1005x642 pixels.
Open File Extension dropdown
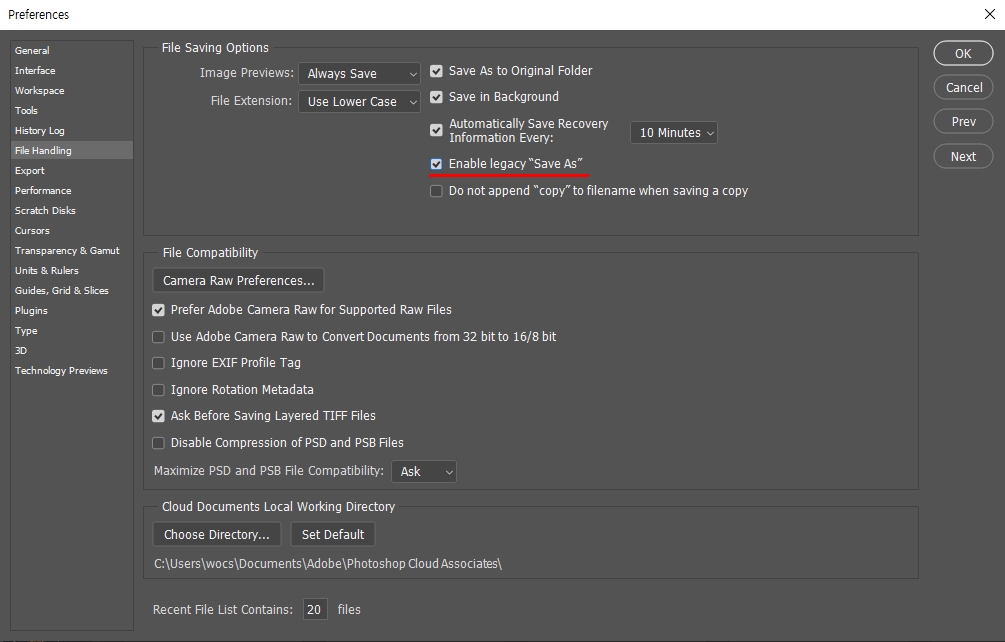tap(360, 101)
